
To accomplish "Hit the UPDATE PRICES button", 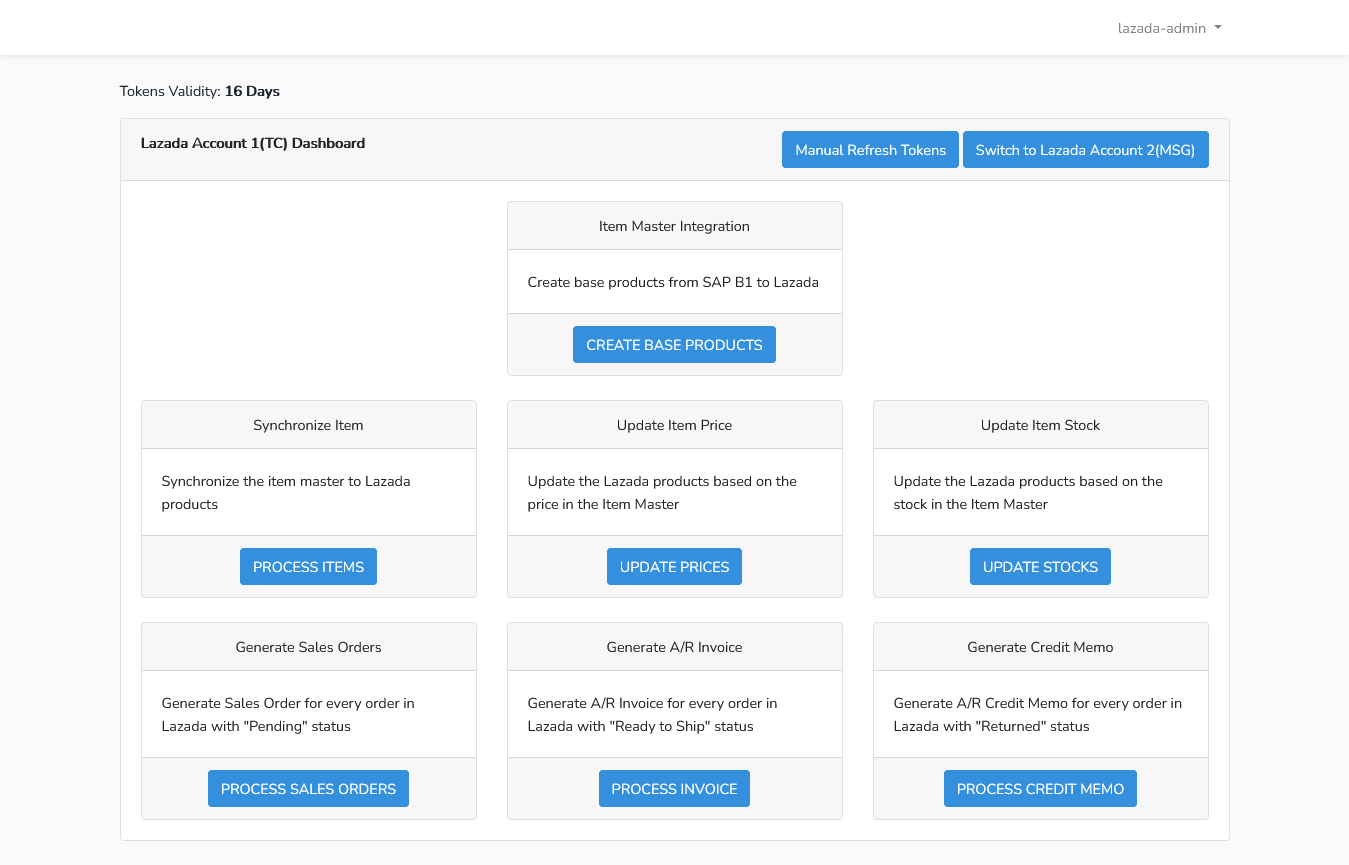I will [674, 567].
